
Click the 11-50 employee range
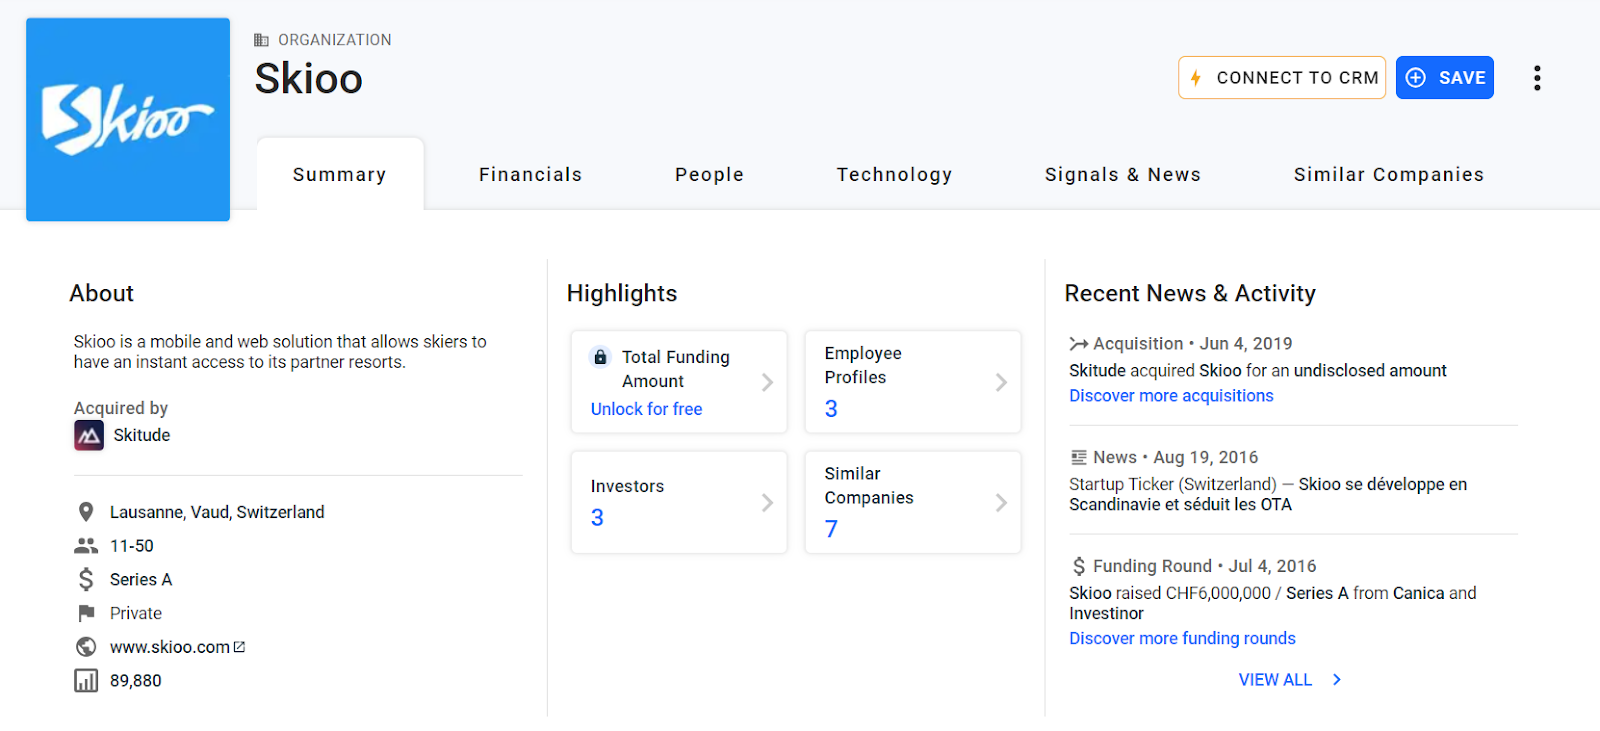tap(132, 546)
